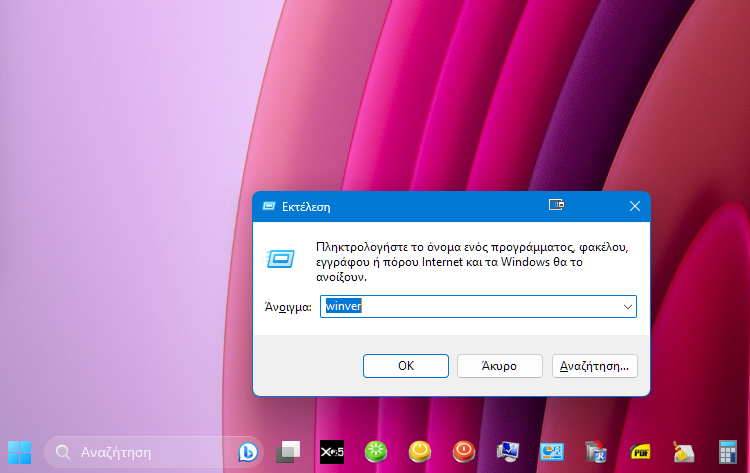Image resolution: width=750 pixels, height=473 pixels.
Task: Launch the PDF taskbar app
Action: click(640, 452)
